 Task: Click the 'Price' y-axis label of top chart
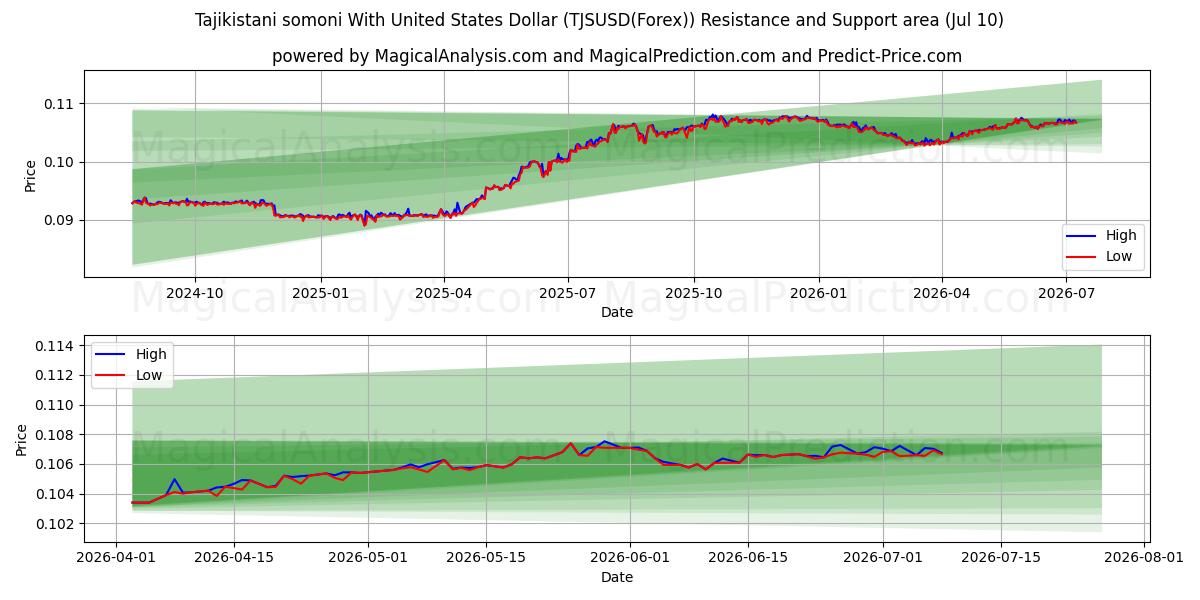[31, 174]
